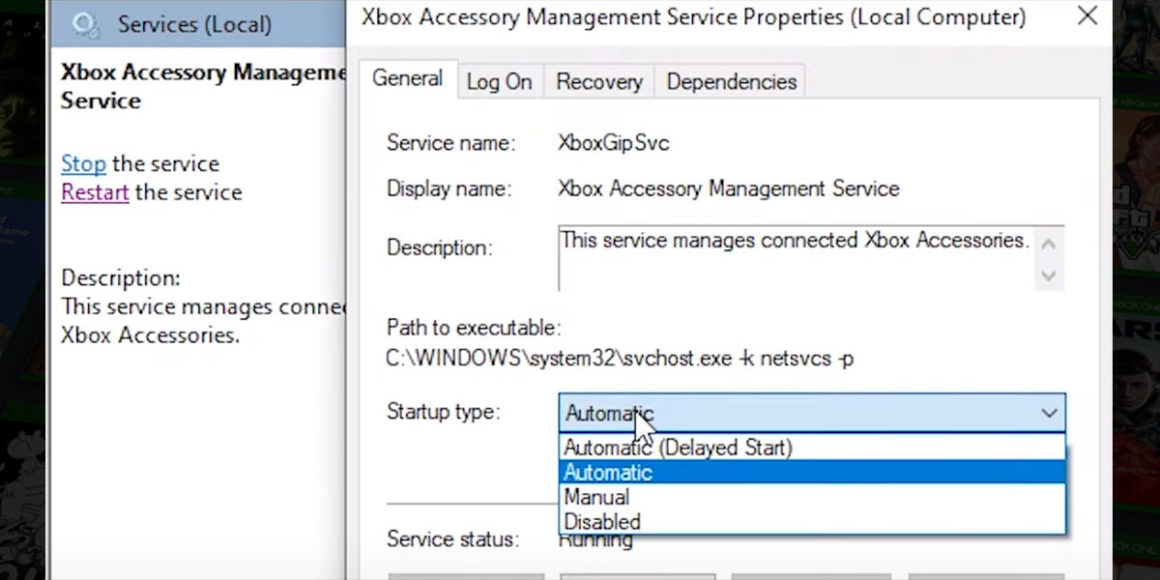
Task: Click the first button below Service status
Action: (465, 577)
